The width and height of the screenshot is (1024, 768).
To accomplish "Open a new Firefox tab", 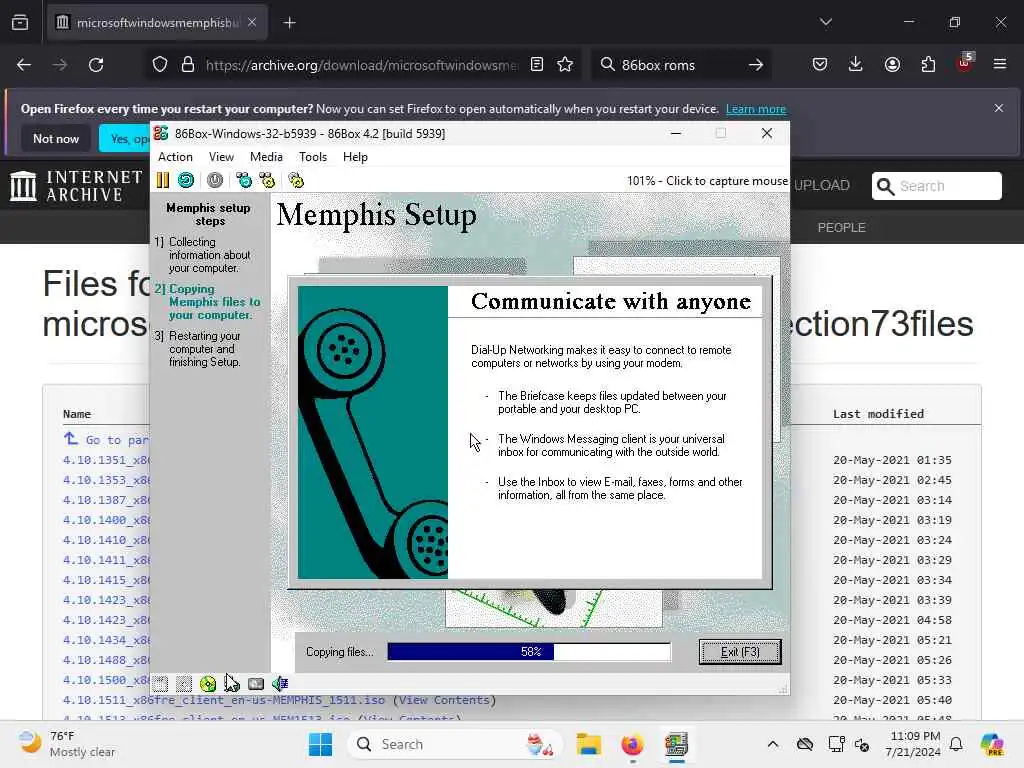I will click(289, 23).
